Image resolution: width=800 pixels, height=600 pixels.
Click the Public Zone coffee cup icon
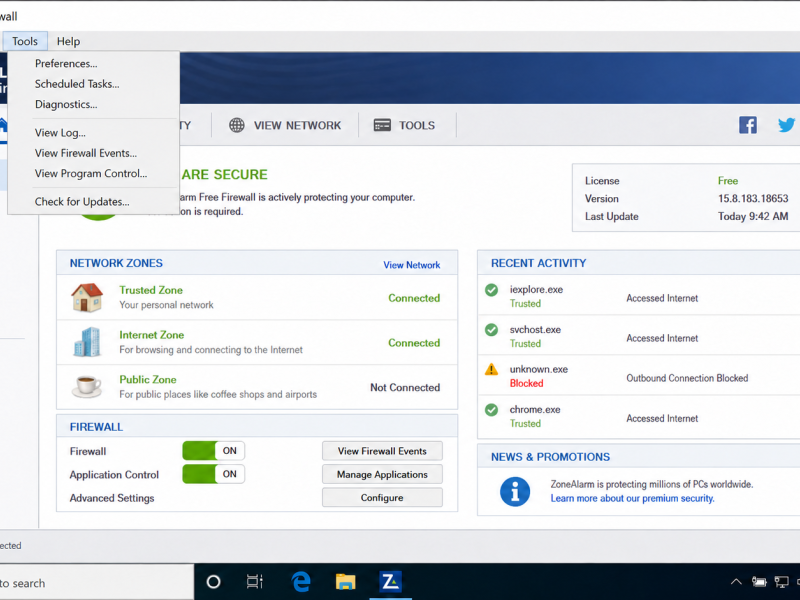tap(87, 386)
